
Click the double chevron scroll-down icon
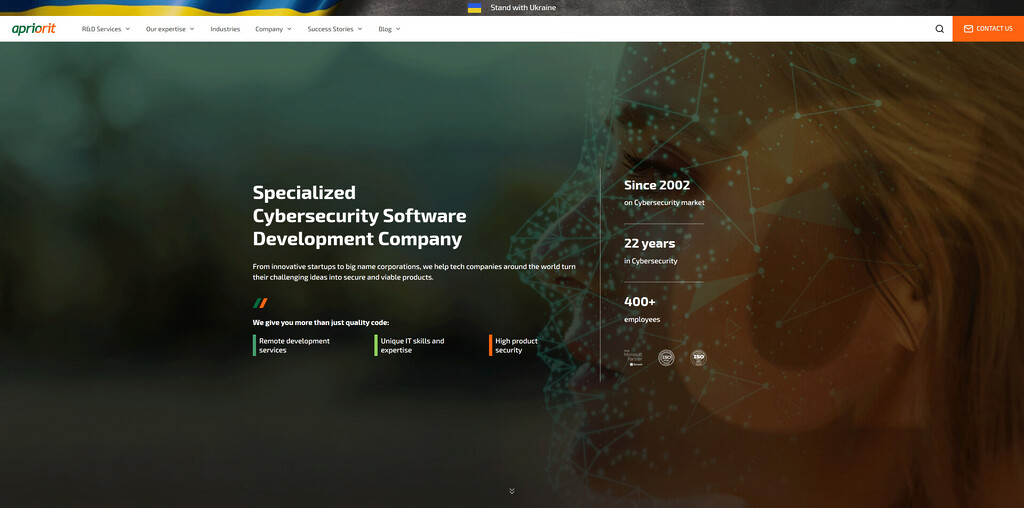pyautogui.click(x=512, y=491)
